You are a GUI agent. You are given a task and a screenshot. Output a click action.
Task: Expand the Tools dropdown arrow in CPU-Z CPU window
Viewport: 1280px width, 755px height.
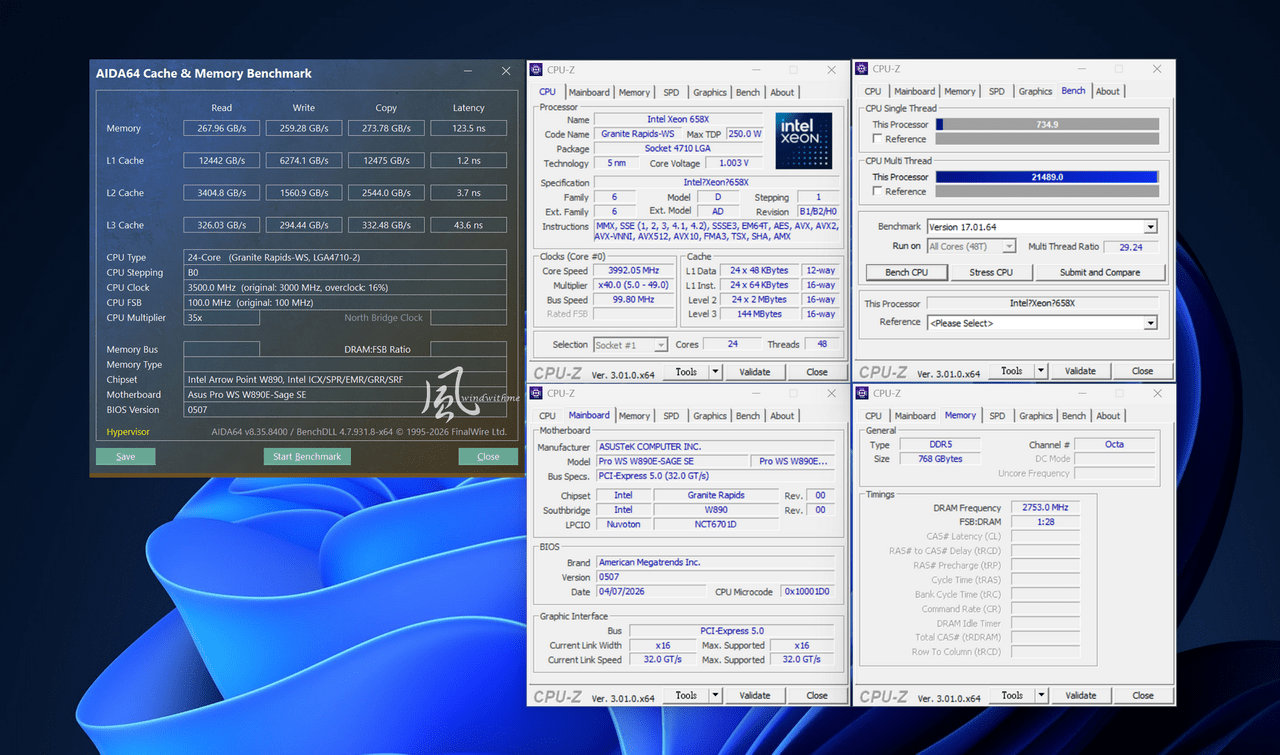(x=715, y=372)
